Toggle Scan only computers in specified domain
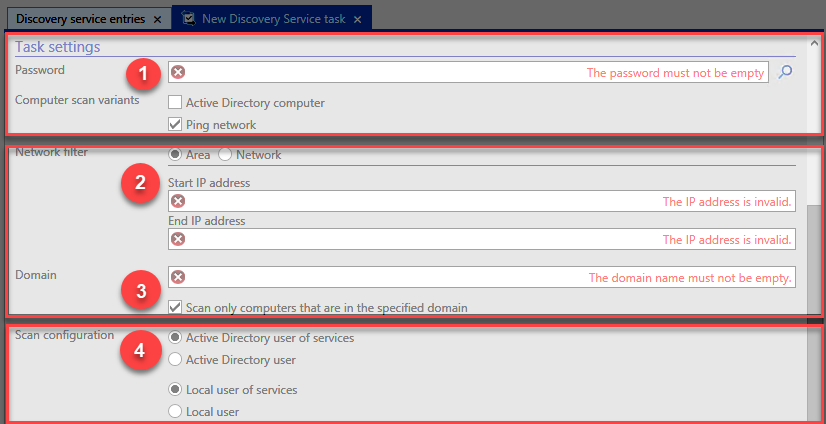Image resolution: width=826 pixels, height=424 pixels. tap(175, 307)
